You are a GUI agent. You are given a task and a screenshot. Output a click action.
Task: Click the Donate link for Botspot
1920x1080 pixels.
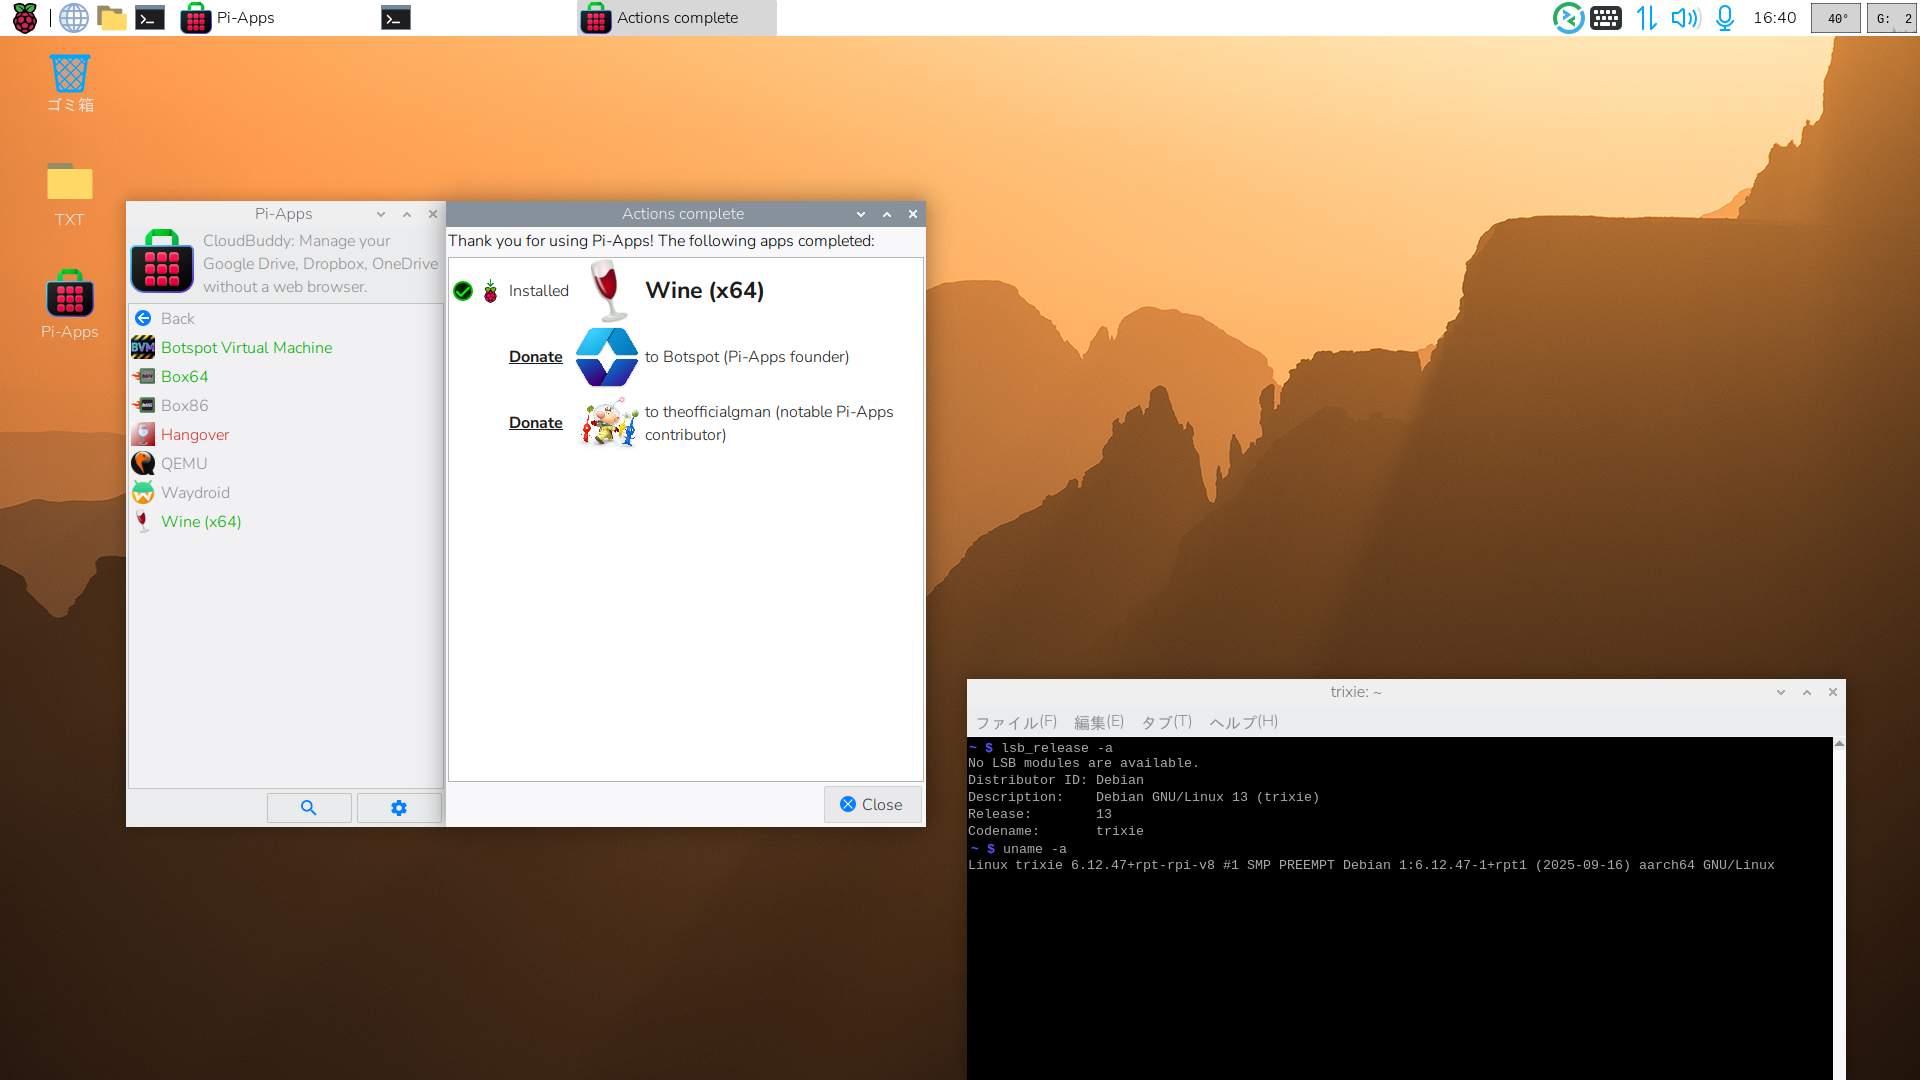click(535, 357)
